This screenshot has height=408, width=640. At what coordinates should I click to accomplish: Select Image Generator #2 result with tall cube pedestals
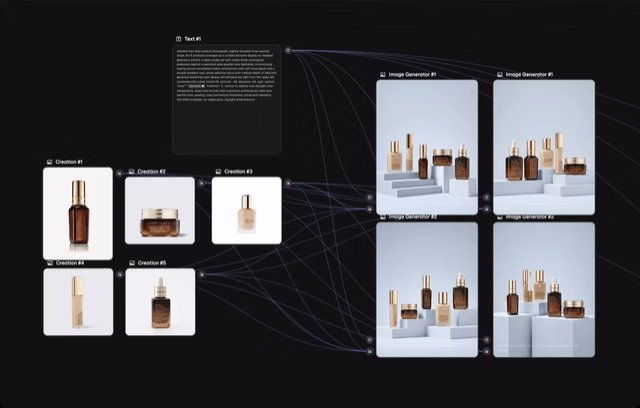click(x=544, y=290)
